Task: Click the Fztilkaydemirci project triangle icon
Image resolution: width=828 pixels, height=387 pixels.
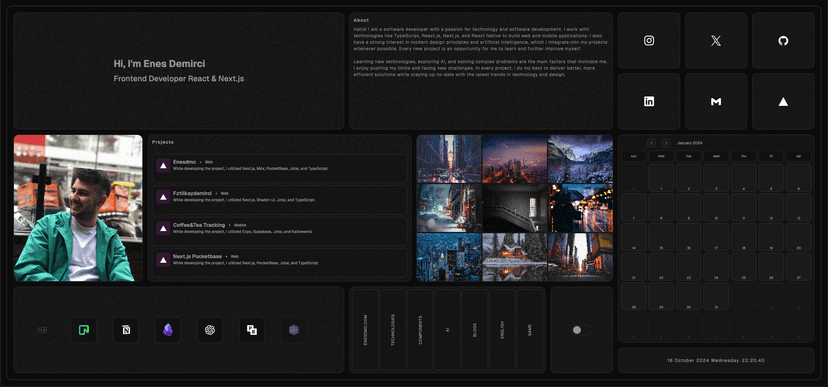Action: (x=163, y=197)
